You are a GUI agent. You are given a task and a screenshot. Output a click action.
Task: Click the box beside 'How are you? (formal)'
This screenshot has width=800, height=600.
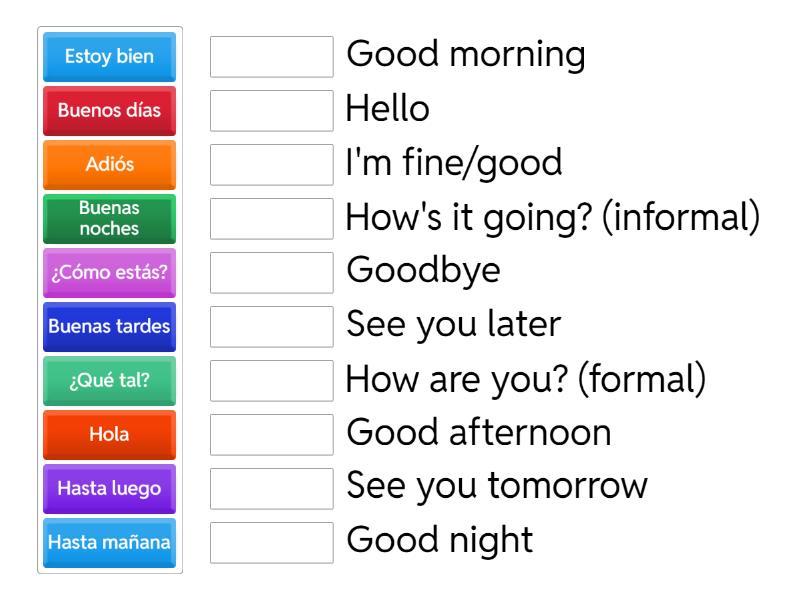tap(272, 381)
